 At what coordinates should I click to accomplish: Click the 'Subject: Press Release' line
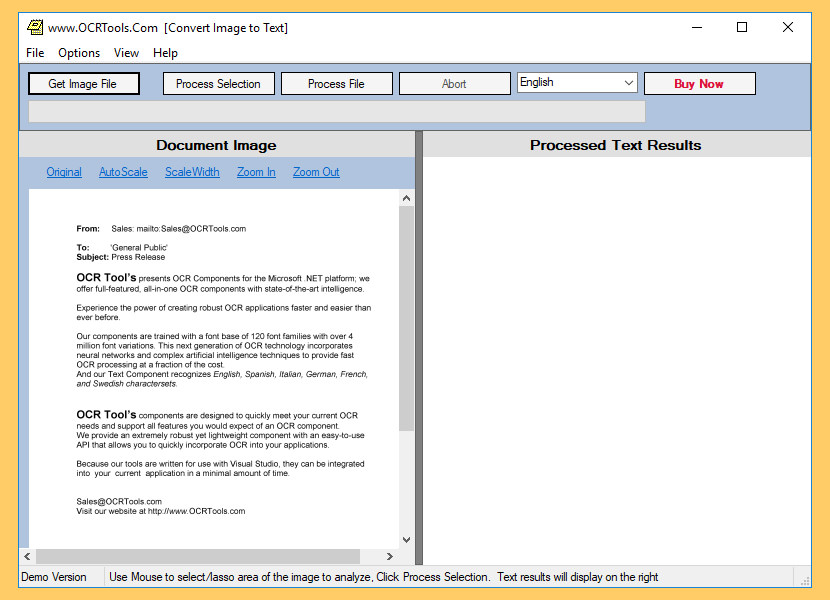click(121, 257)
